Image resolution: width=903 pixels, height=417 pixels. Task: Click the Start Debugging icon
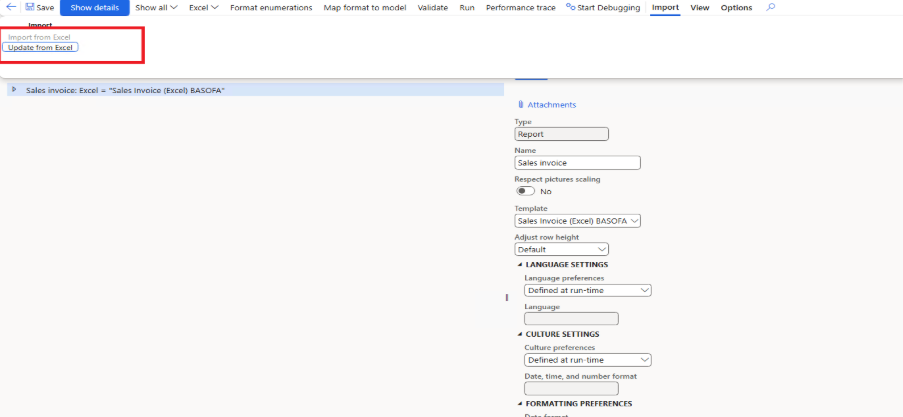point(570,7)
